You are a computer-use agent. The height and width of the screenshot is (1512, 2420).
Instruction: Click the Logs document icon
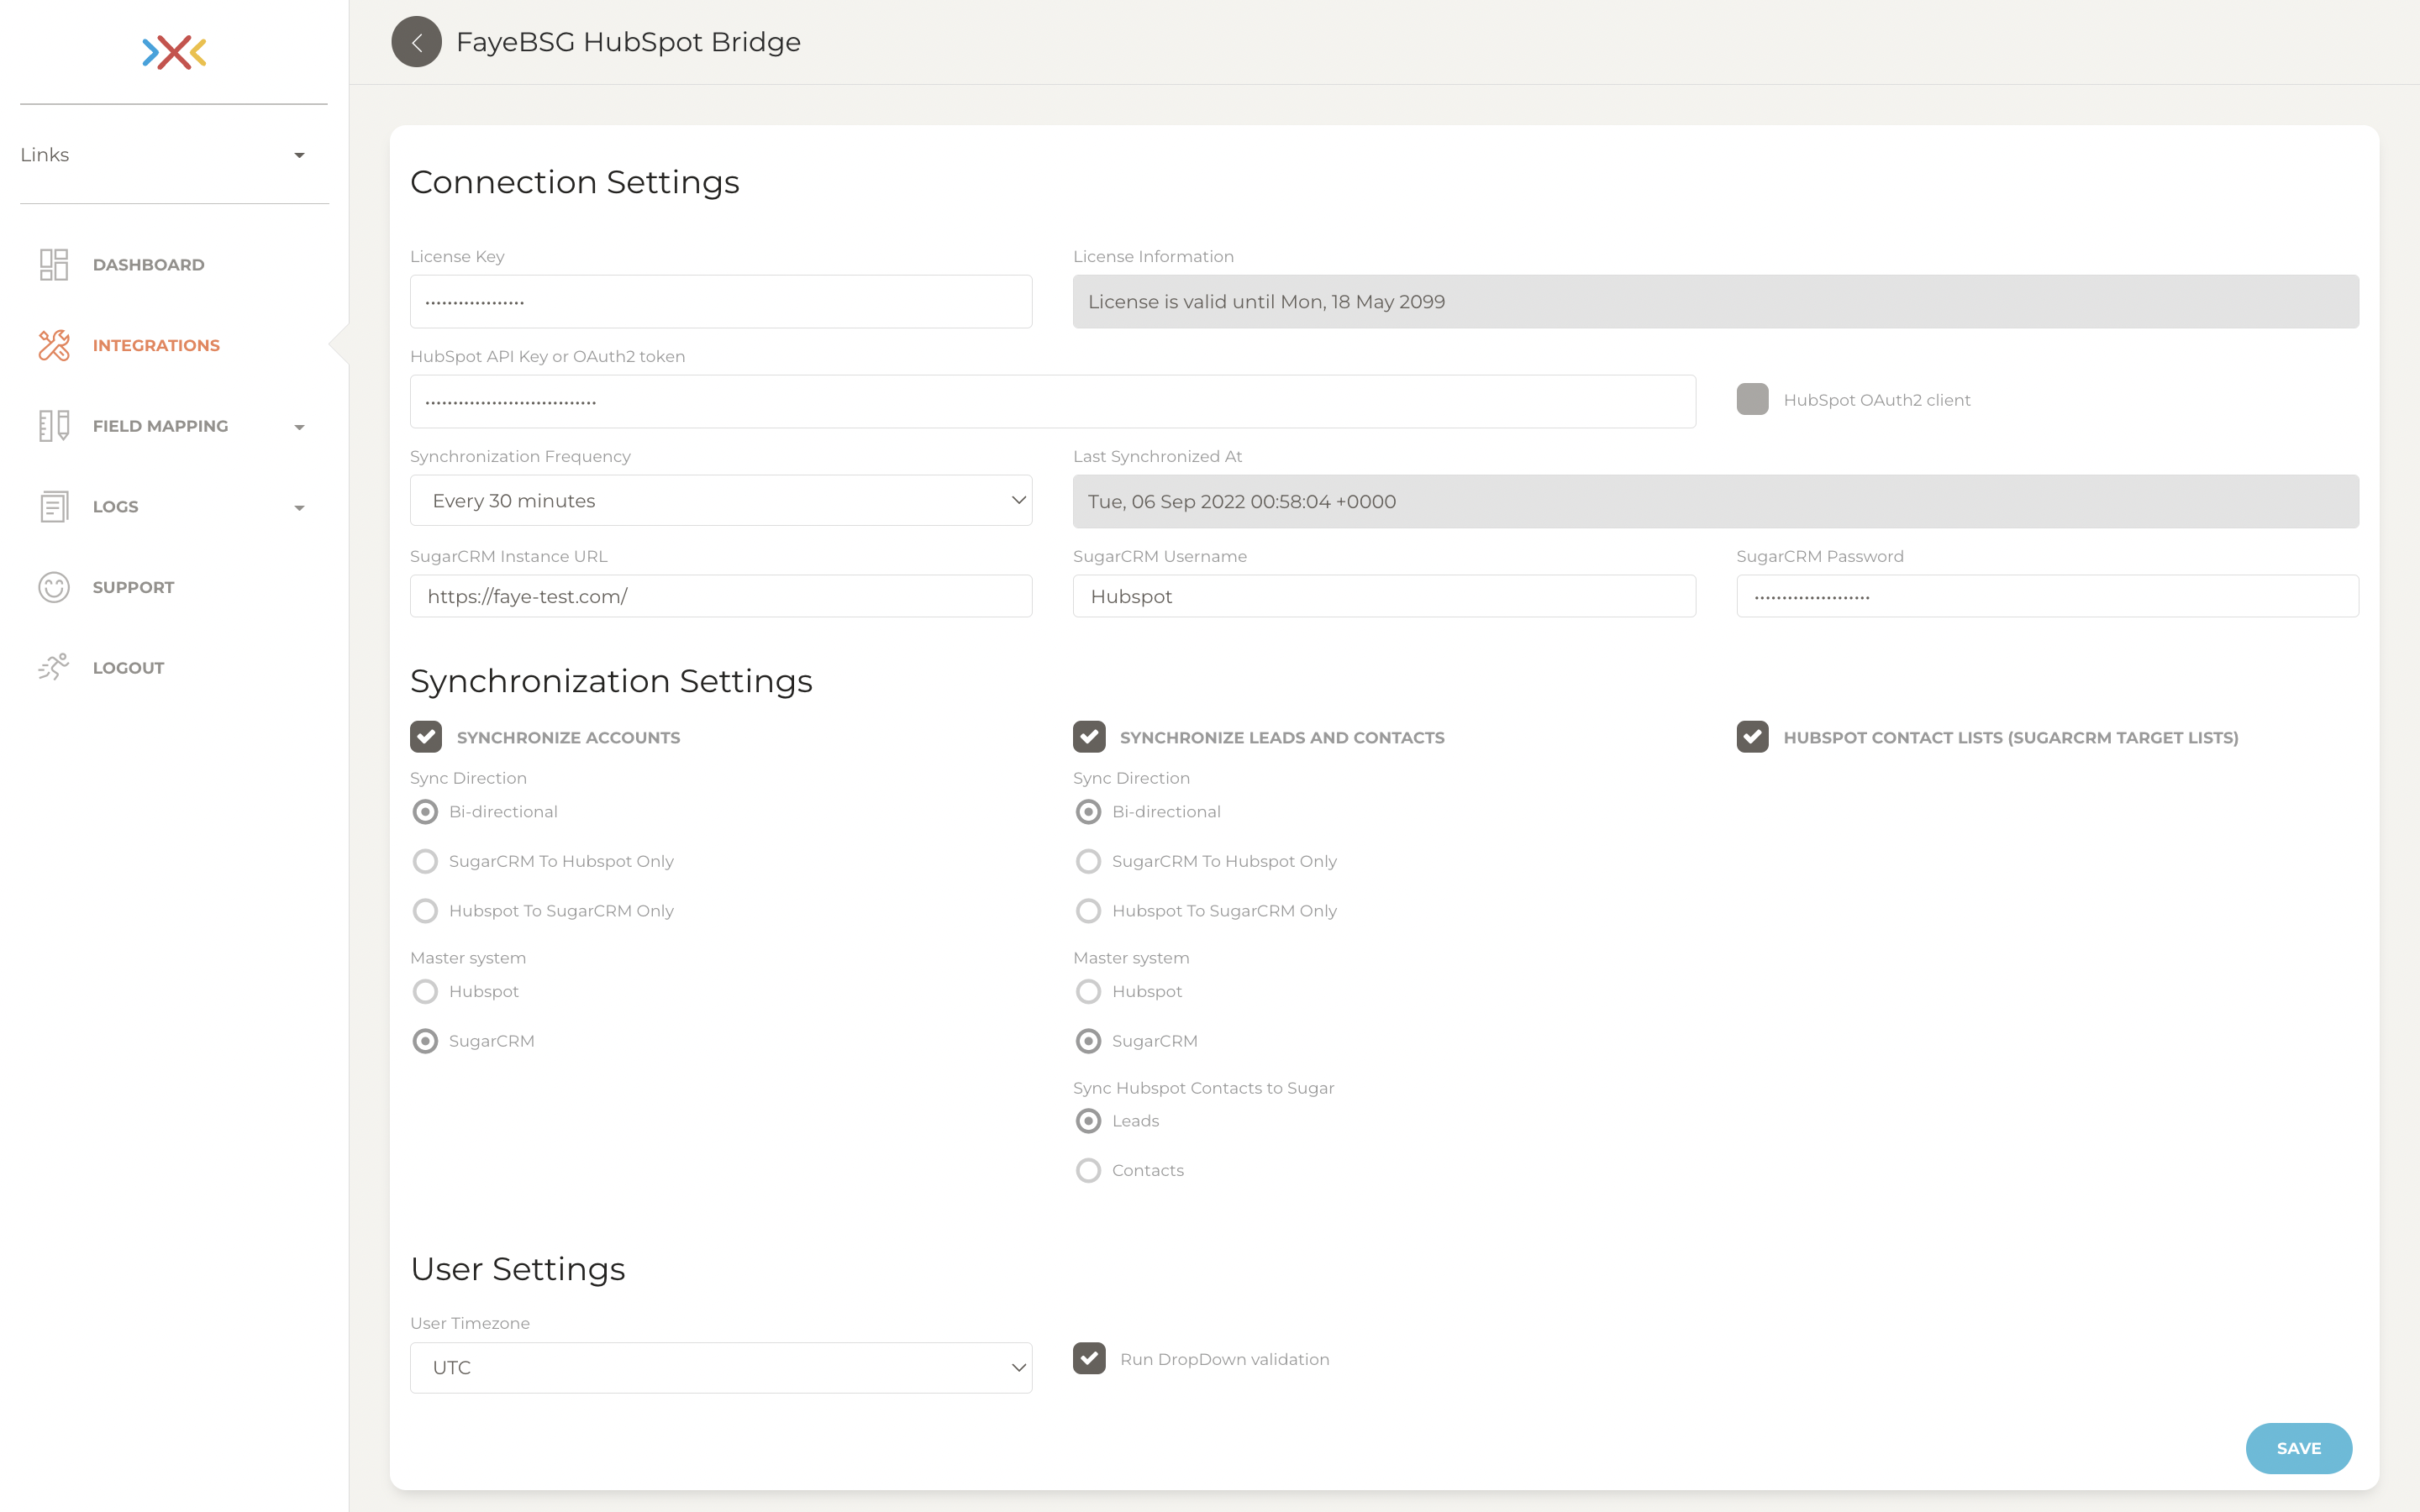tap(54, 507)
